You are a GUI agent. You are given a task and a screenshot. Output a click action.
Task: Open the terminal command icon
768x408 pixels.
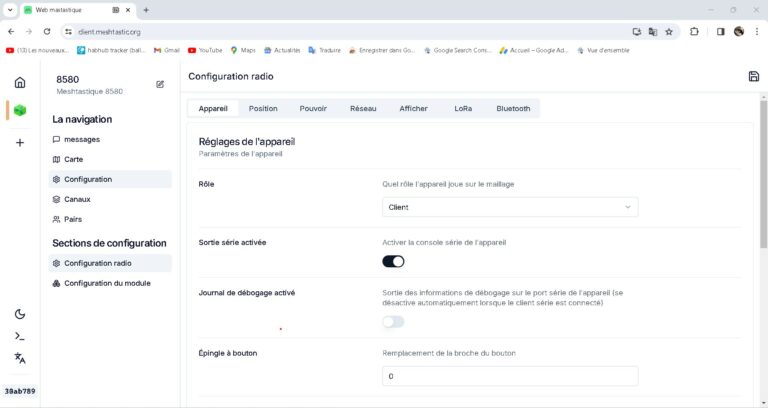click(20, 336)
